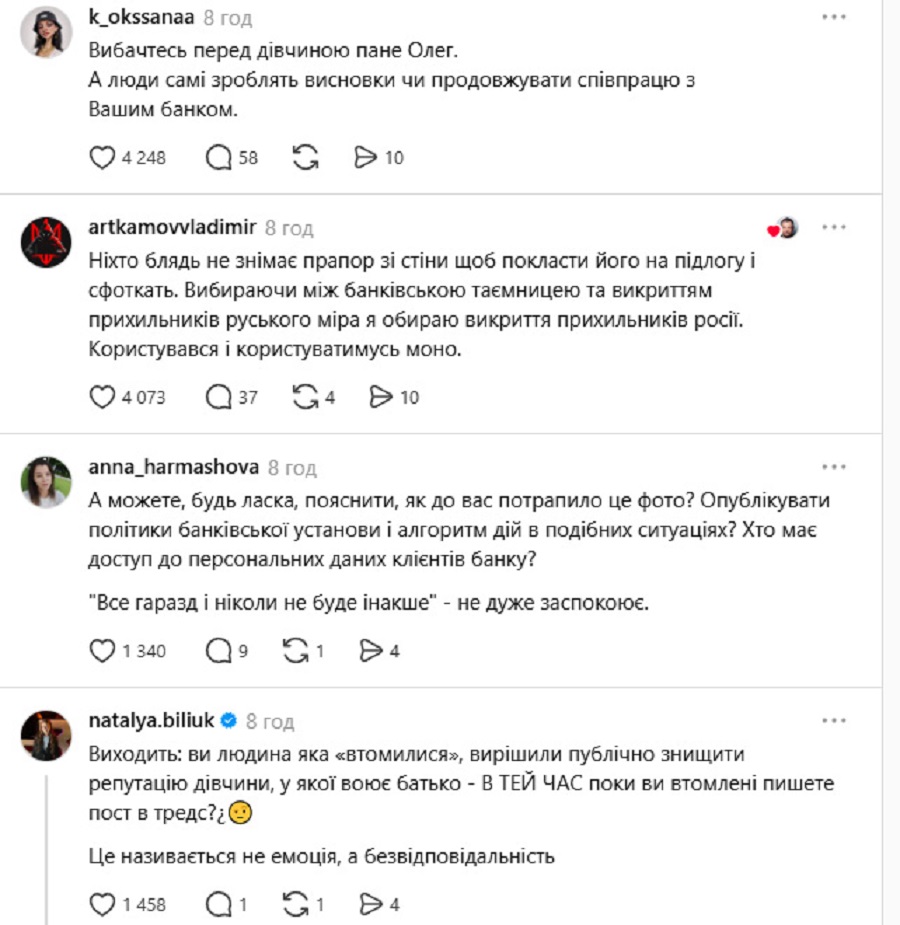The width and height of the screenshot is (900, 925).
Task: Click anna_harmashova profile picture
Action: 46,481
